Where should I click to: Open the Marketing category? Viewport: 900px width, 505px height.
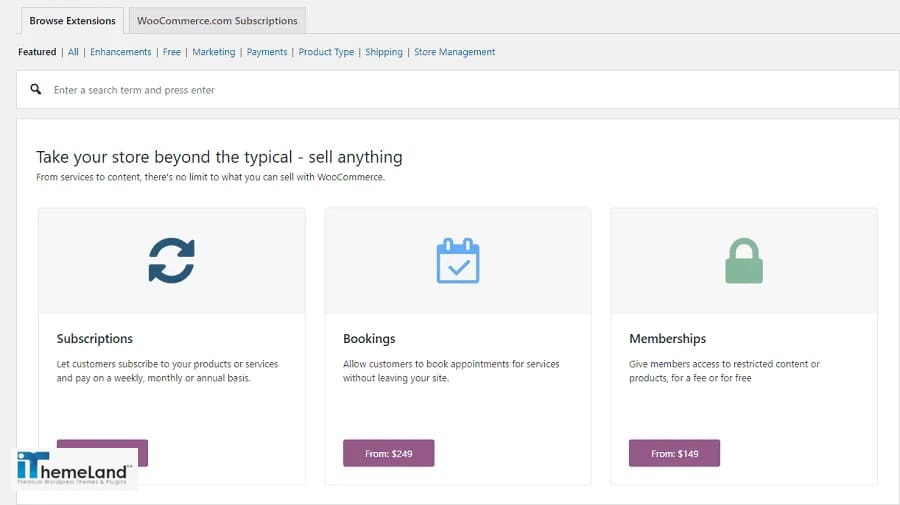tap(214, 52)
